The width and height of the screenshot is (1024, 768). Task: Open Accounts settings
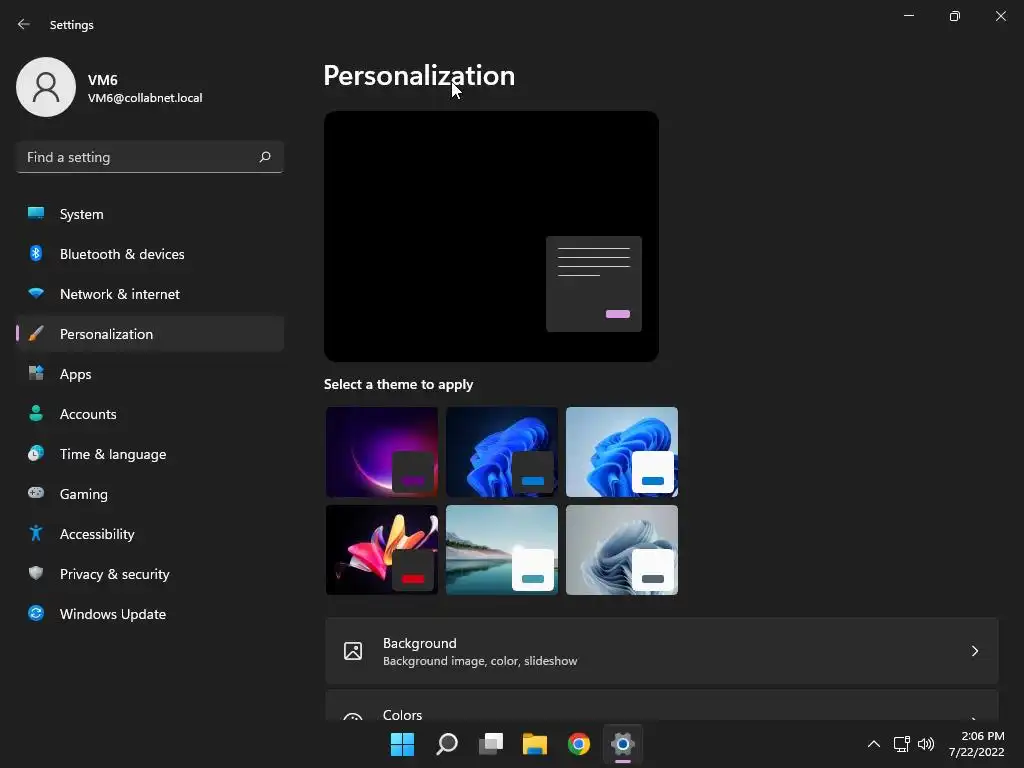coord(150,414)
